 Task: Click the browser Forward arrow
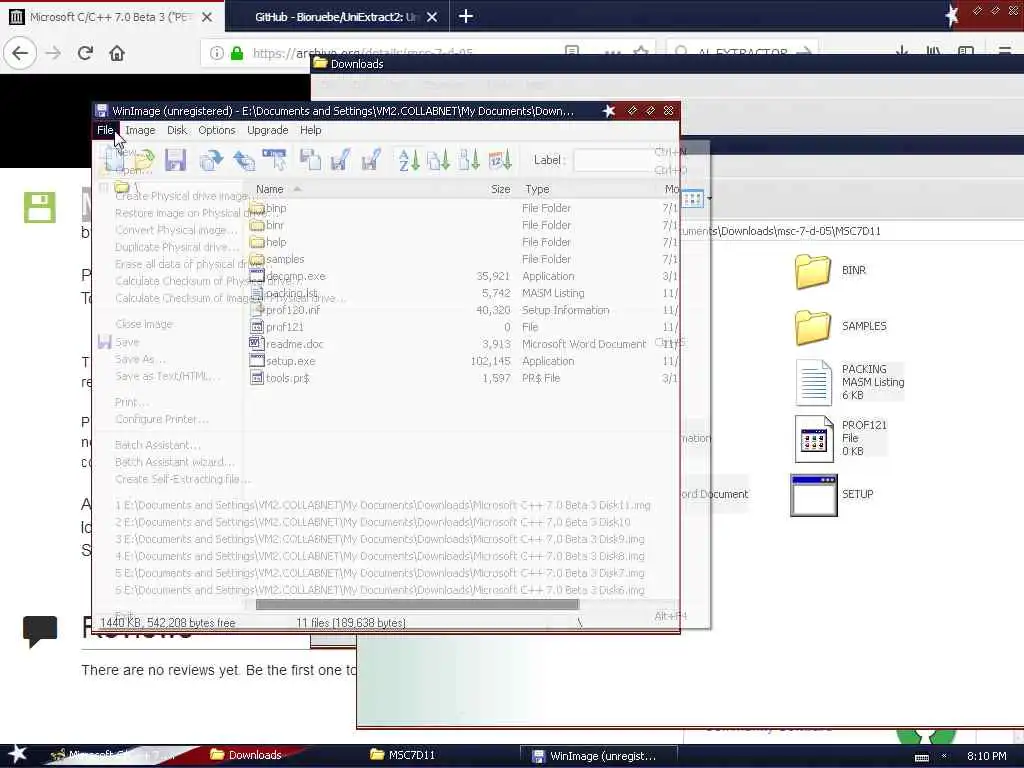click(x=53, y=53)
